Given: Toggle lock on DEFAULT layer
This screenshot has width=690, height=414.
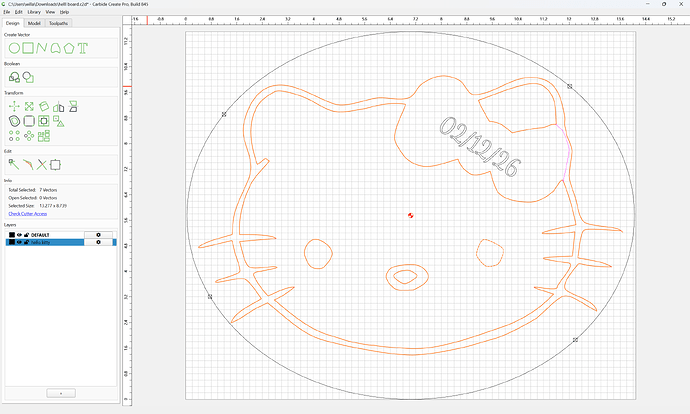Looking at the screenshot, I should (x=26, y=235).
